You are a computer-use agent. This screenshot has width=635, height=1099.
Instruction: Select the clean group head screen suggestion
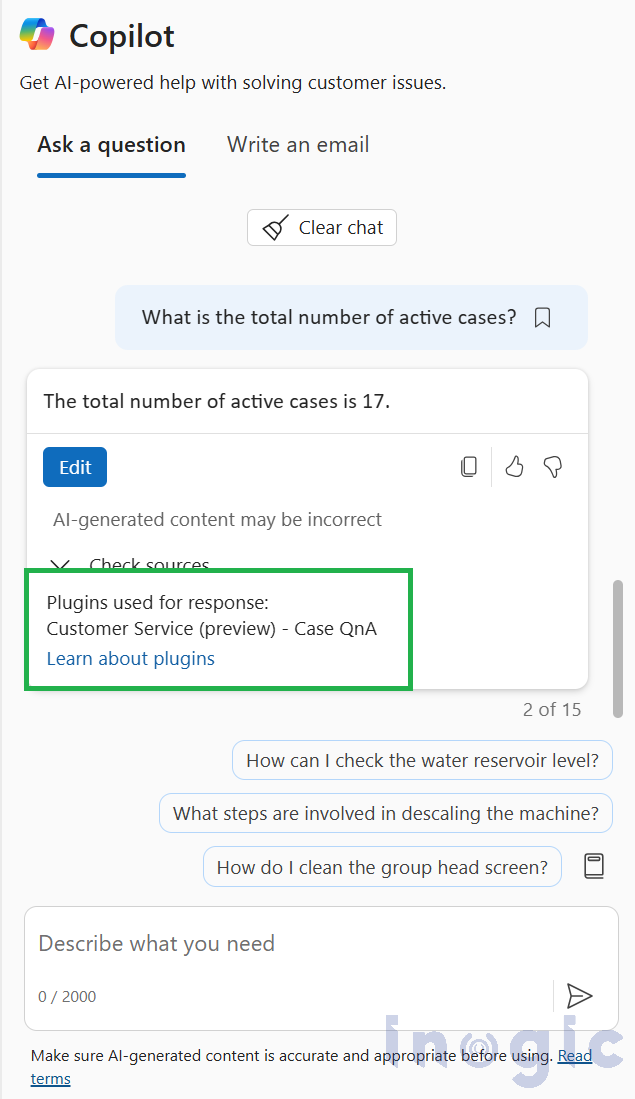pyautogui.click(x=382, y=867)
